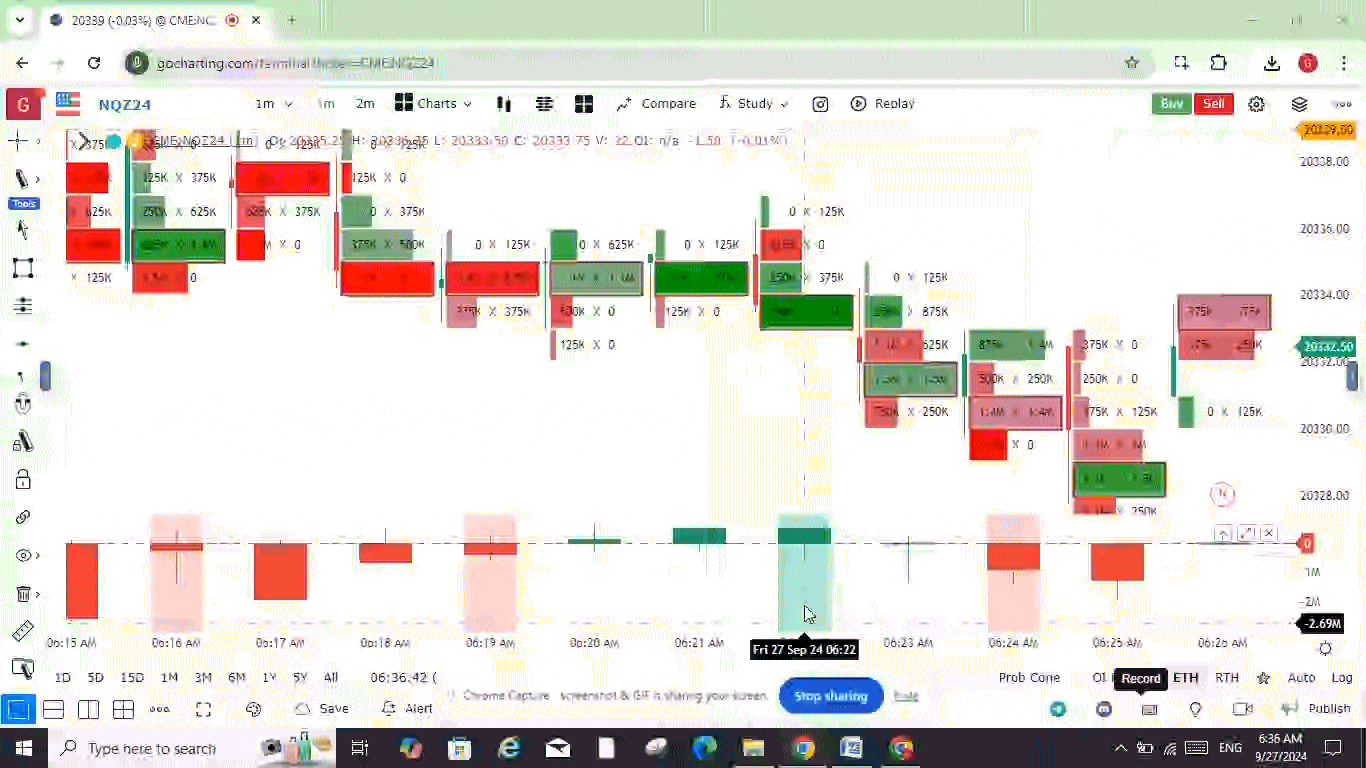Viewport: 1366px width, 768px height.
Task: Select the crosshair cursor tool
Action: click(x=19, y=141)
